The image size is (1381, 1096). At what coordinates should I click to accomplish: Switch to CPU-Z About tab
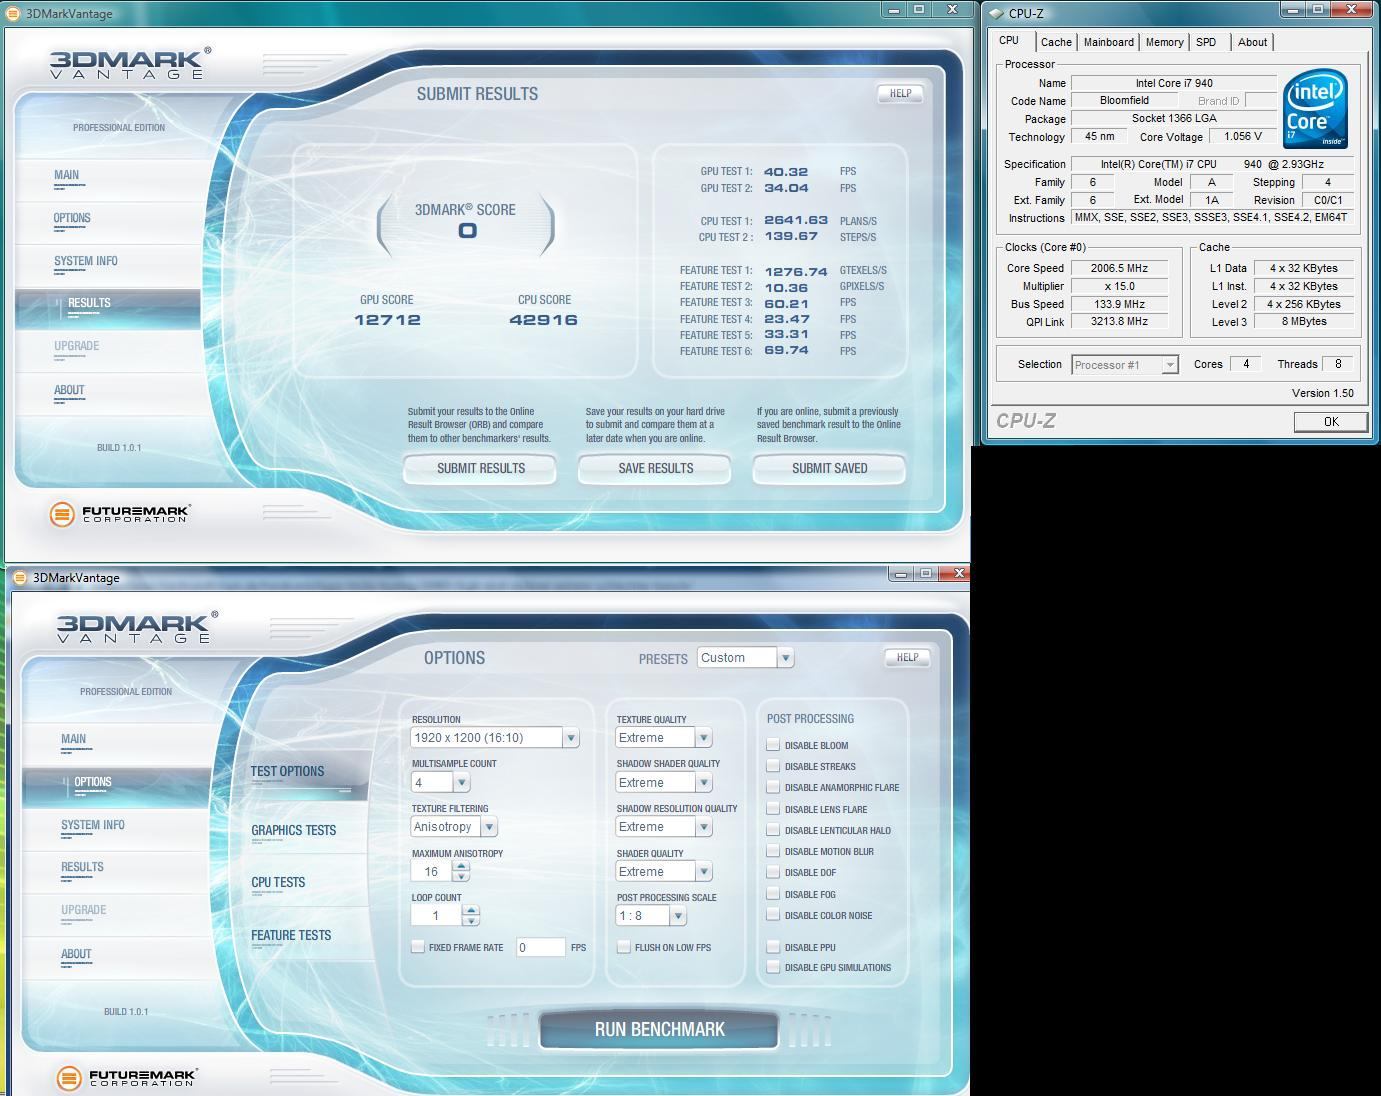point(1252,42)
